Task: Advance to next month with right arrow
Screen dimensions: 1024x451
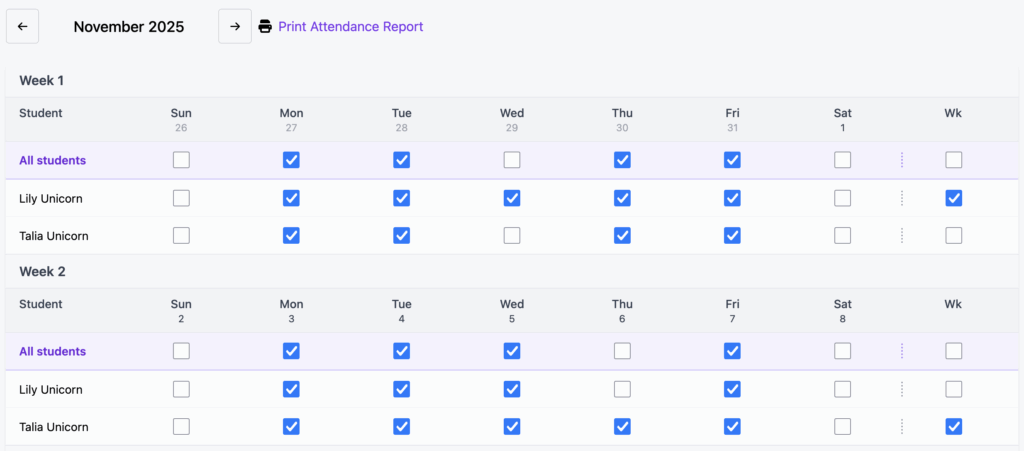Action: tap(235, 27)
